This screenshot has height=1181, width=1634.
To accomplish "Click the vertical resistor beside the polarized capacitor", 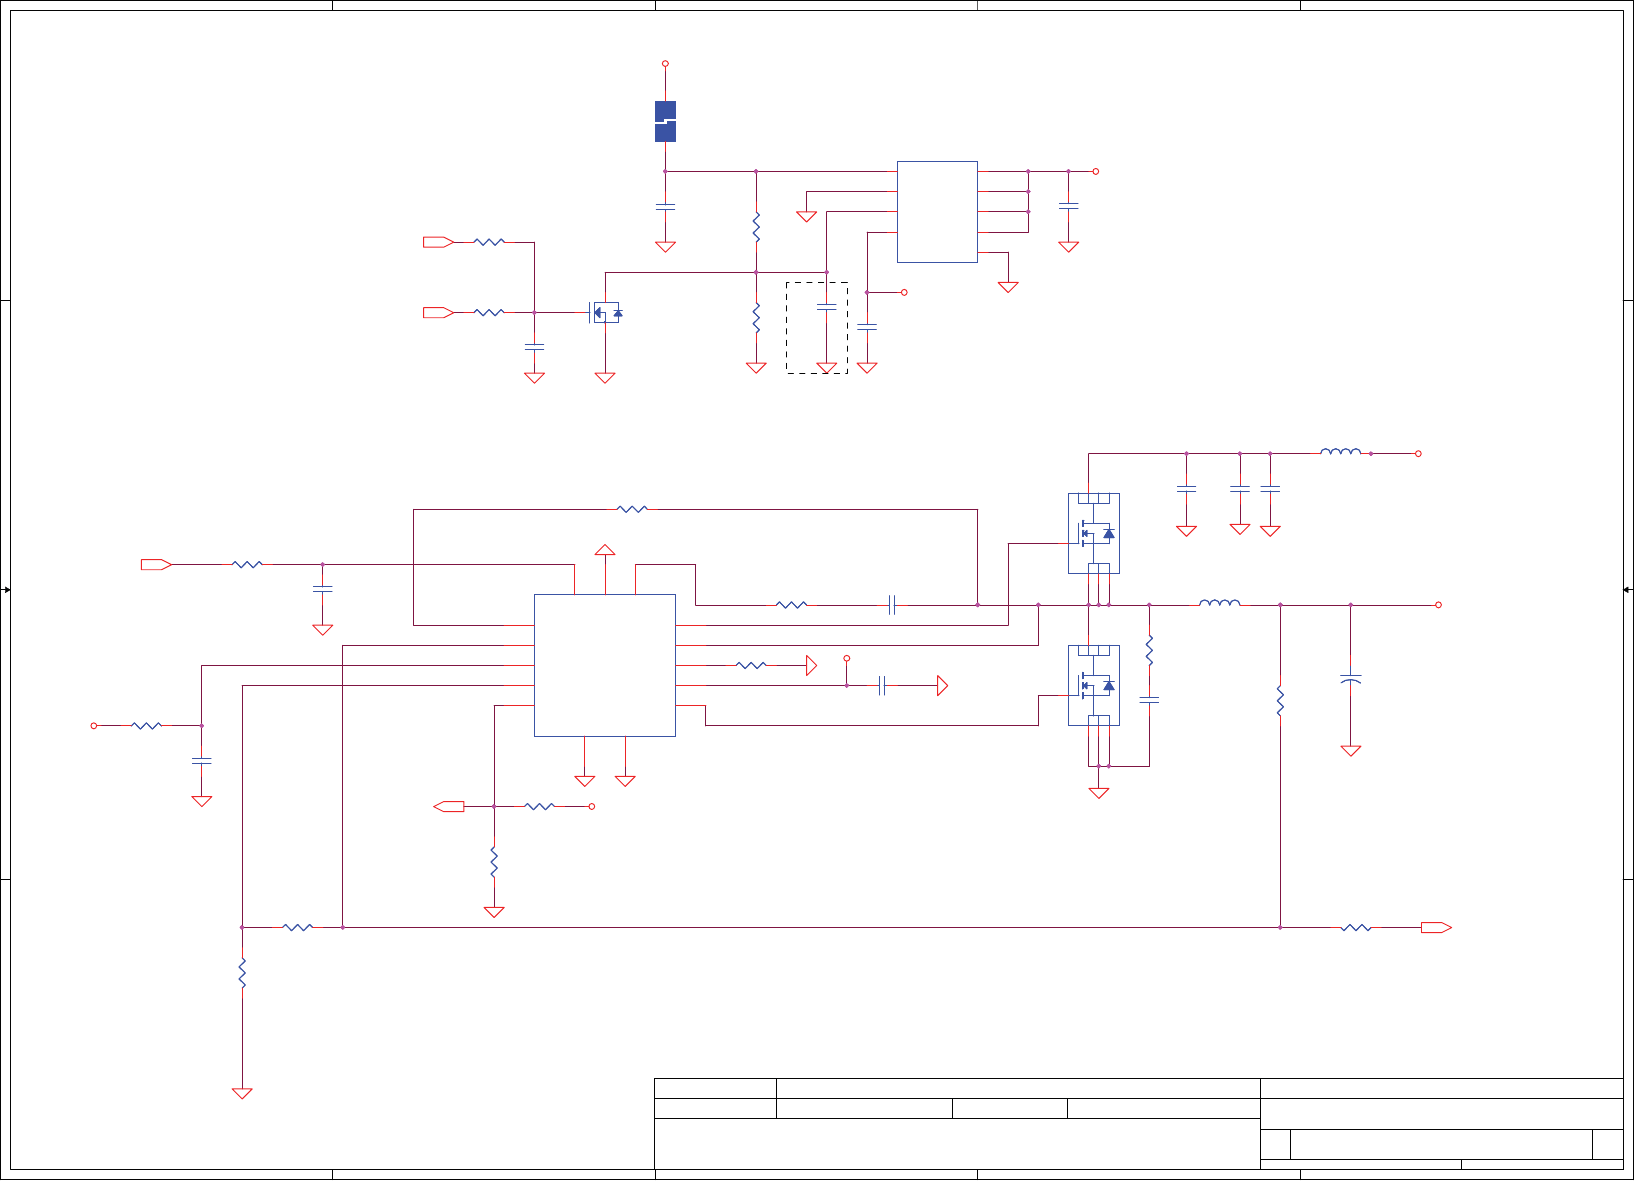I will [1280, 701].
